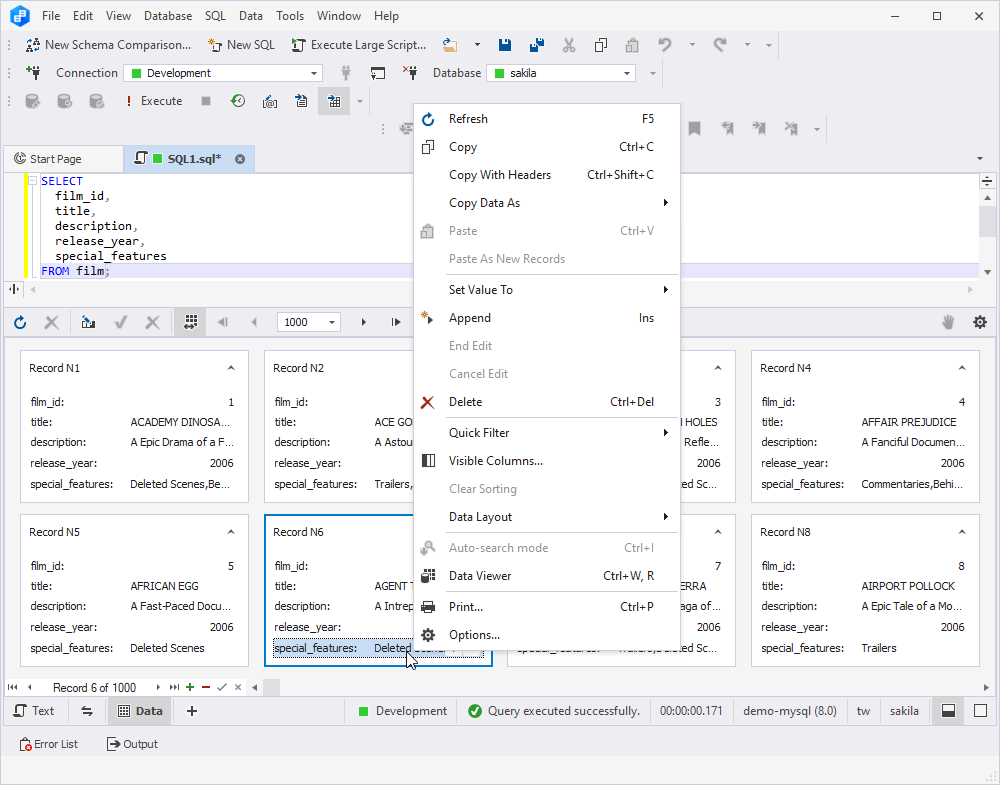Collapse Record N8 card
This screenshot has width=1000, height=785.
point(962,532)
